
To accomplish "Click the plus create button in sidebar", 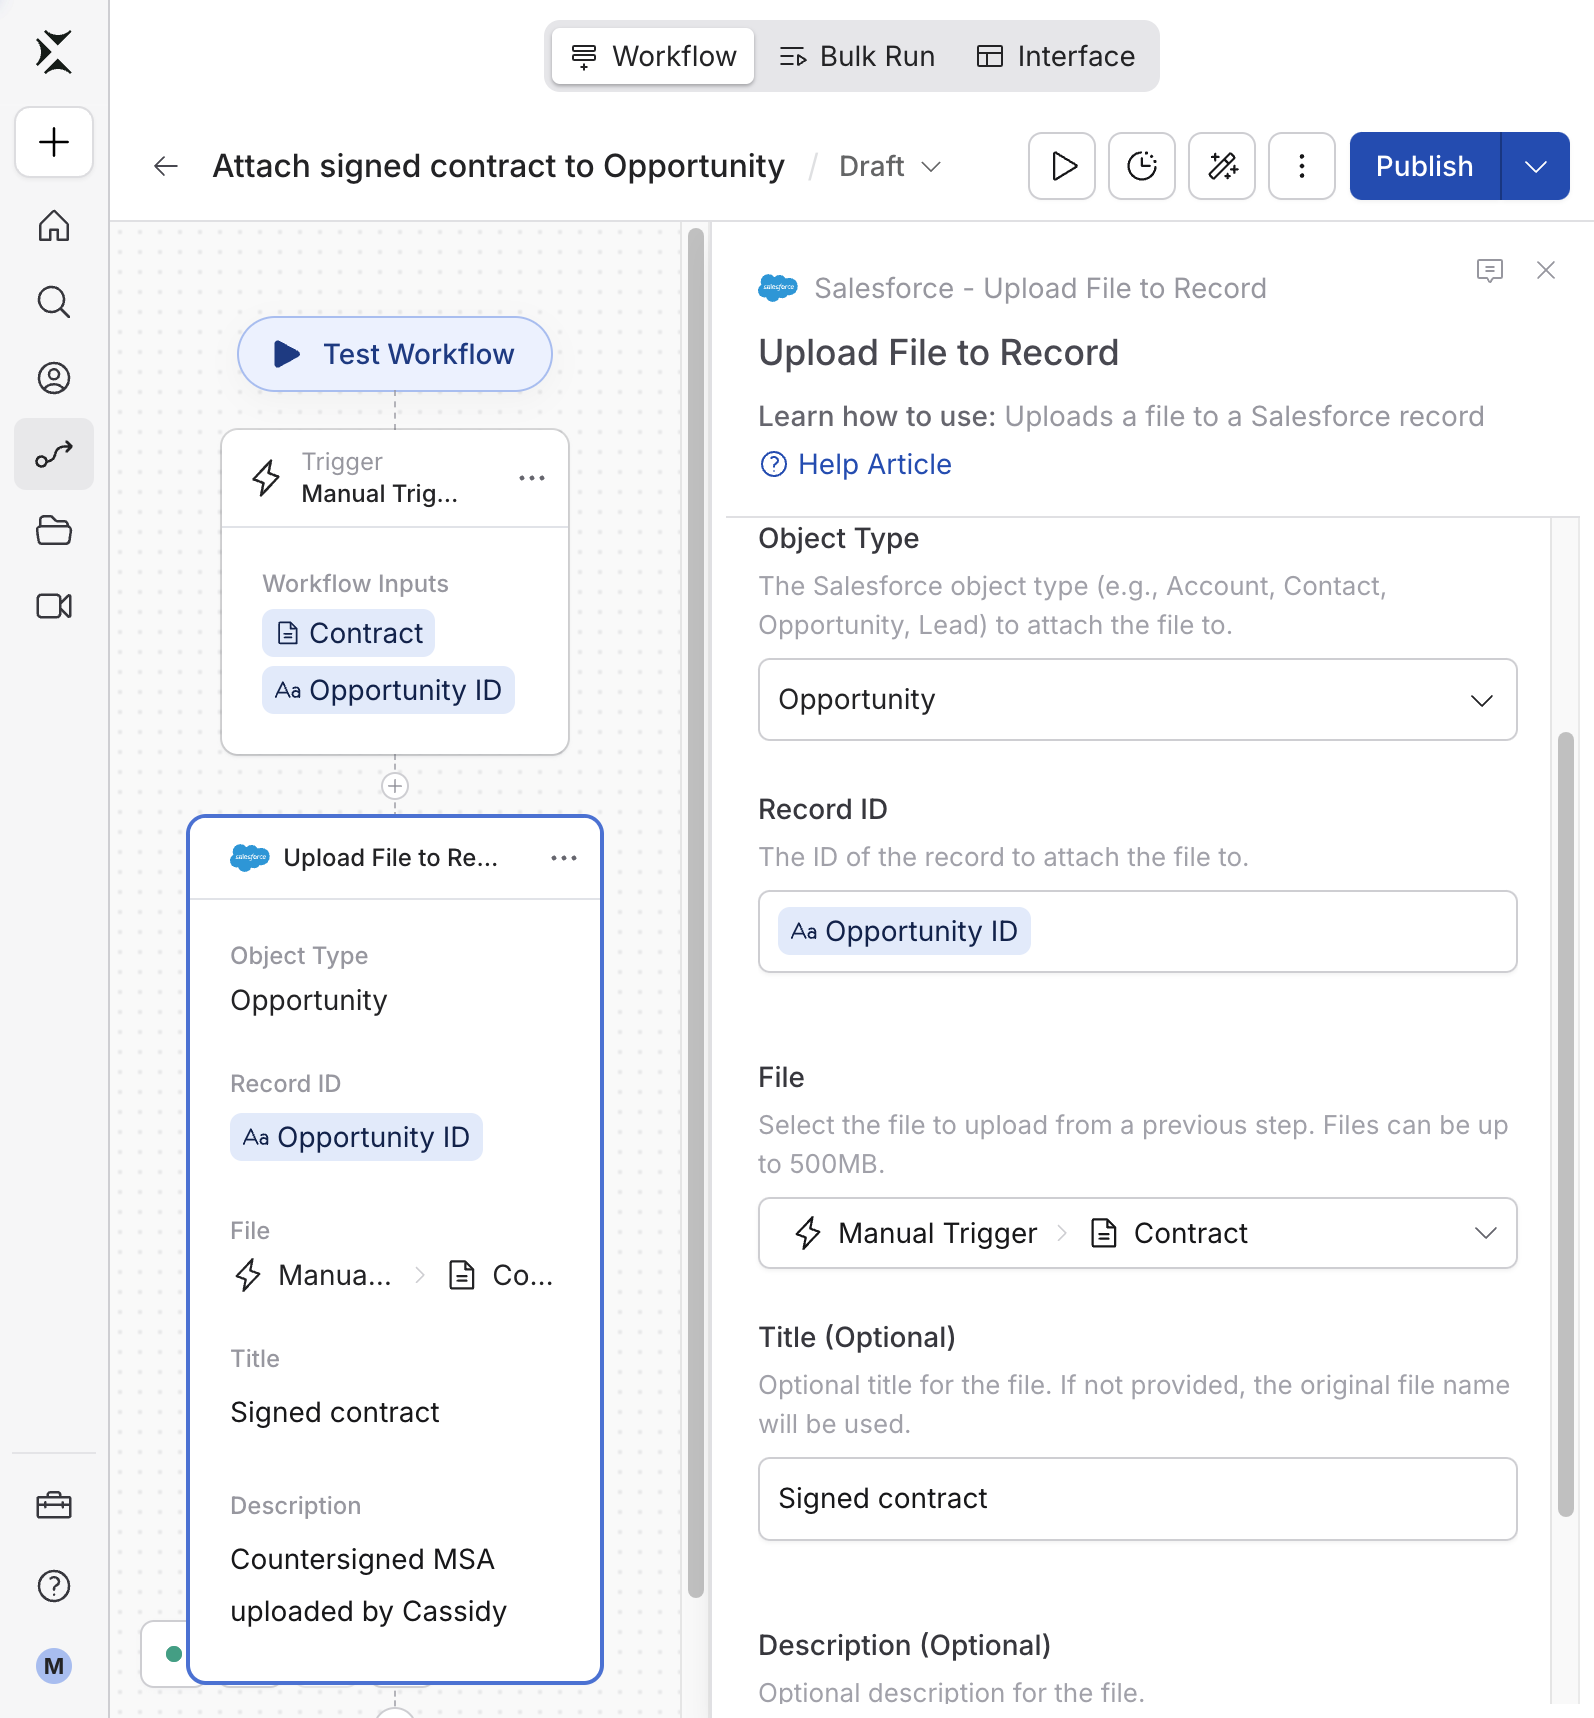I will [54, 142].
